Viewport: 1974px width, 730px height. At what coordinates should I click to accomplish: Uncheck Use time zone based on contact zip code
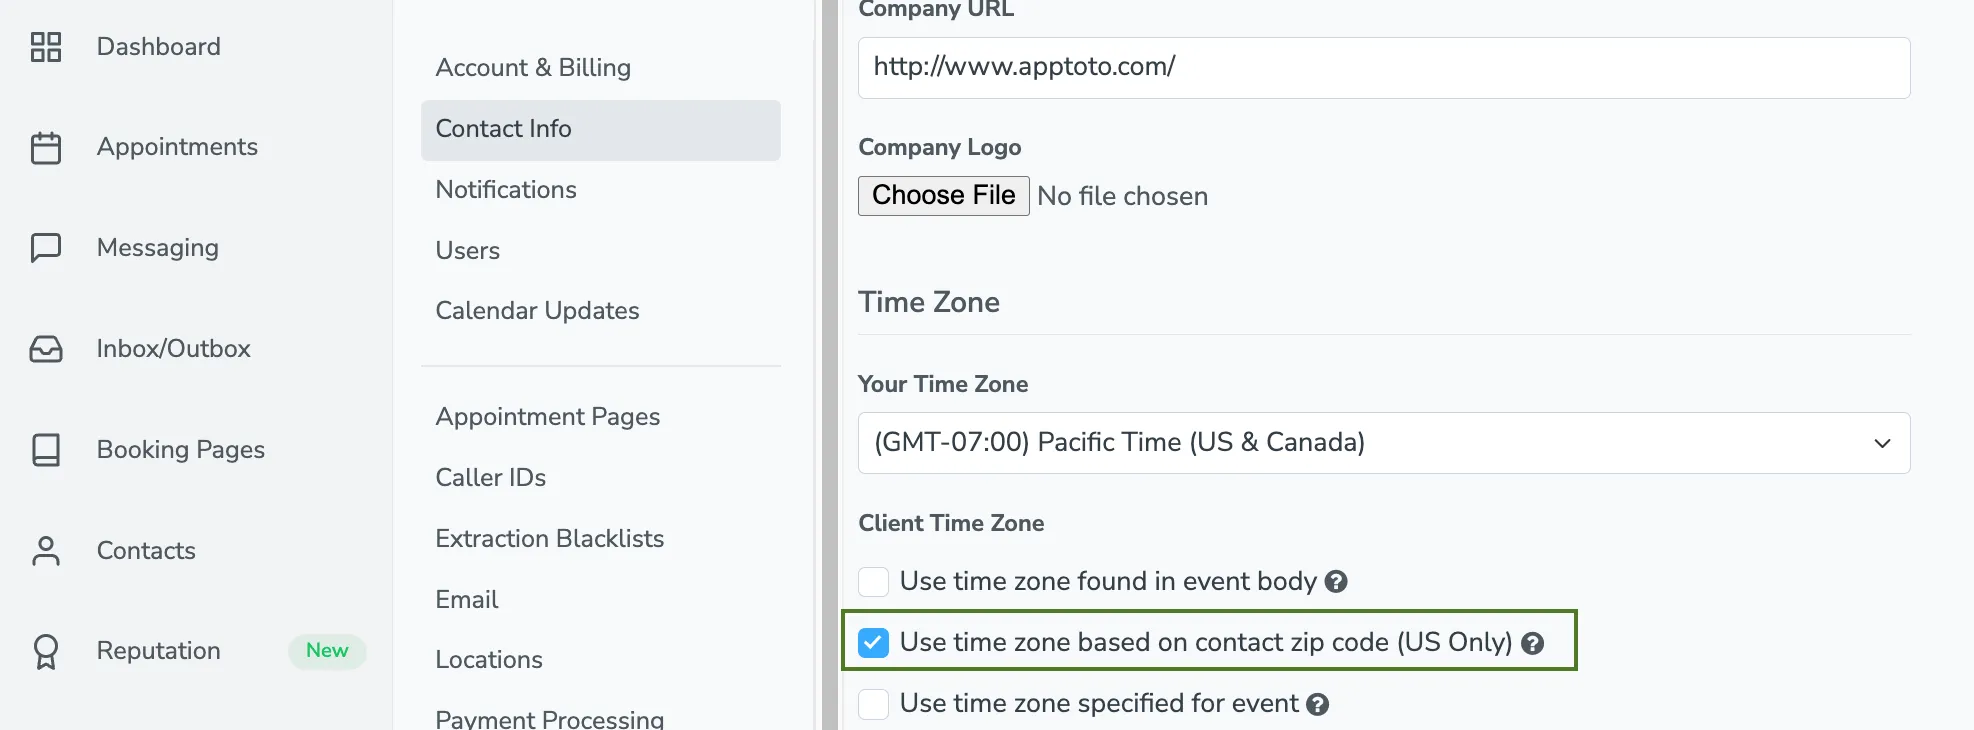[x=873, y=643]
